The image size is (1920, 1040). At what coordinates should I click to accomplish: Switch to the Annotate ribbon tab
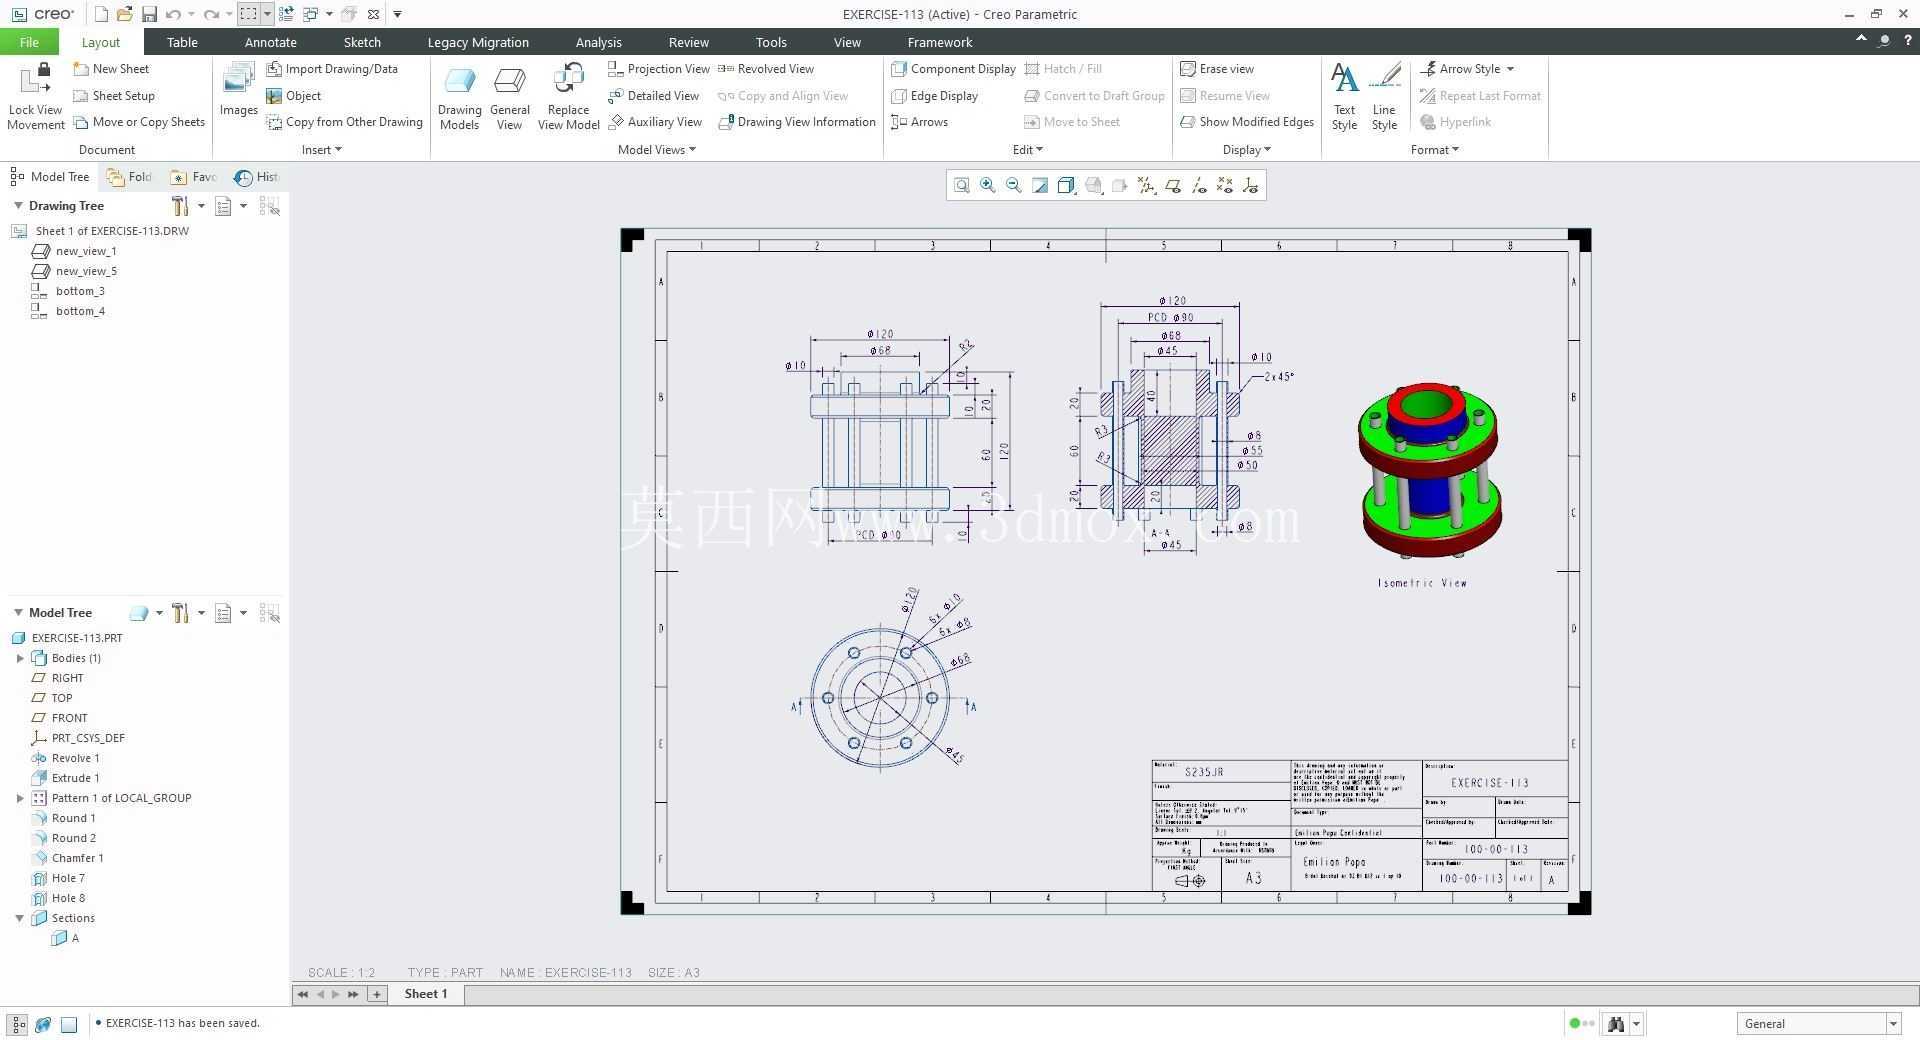(x=270, y=42)
